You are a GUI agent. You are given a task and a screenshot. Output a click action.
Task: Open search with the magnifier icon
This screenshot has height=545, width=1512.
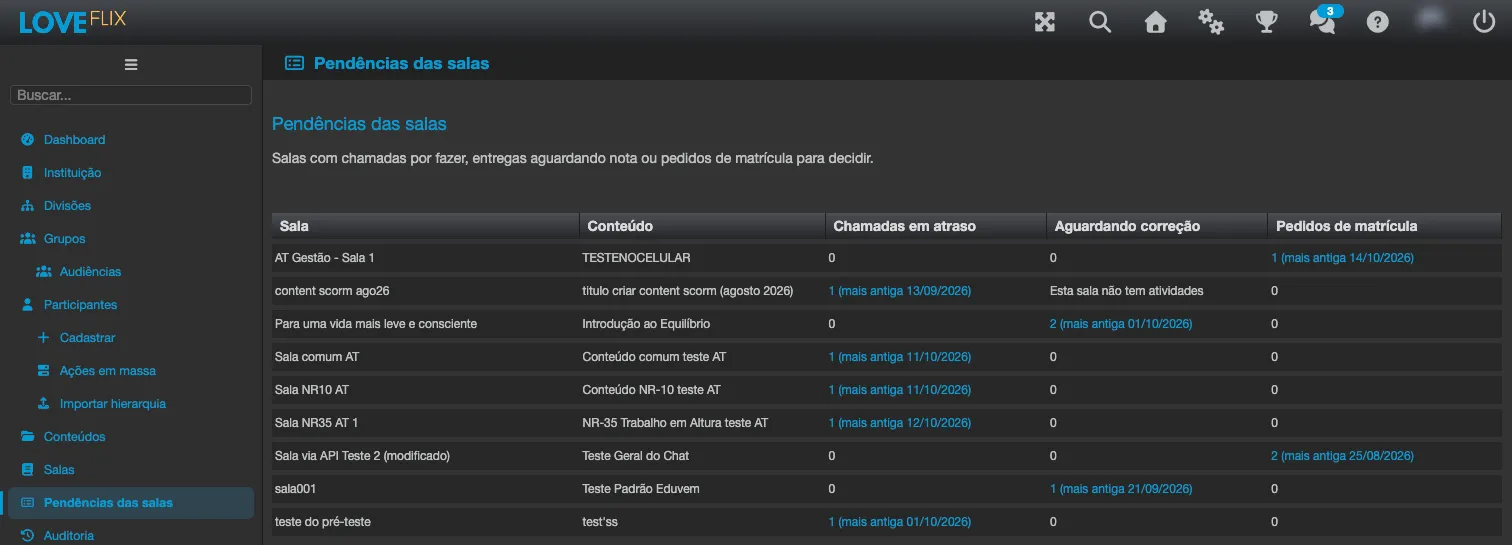coord(1100,22)
